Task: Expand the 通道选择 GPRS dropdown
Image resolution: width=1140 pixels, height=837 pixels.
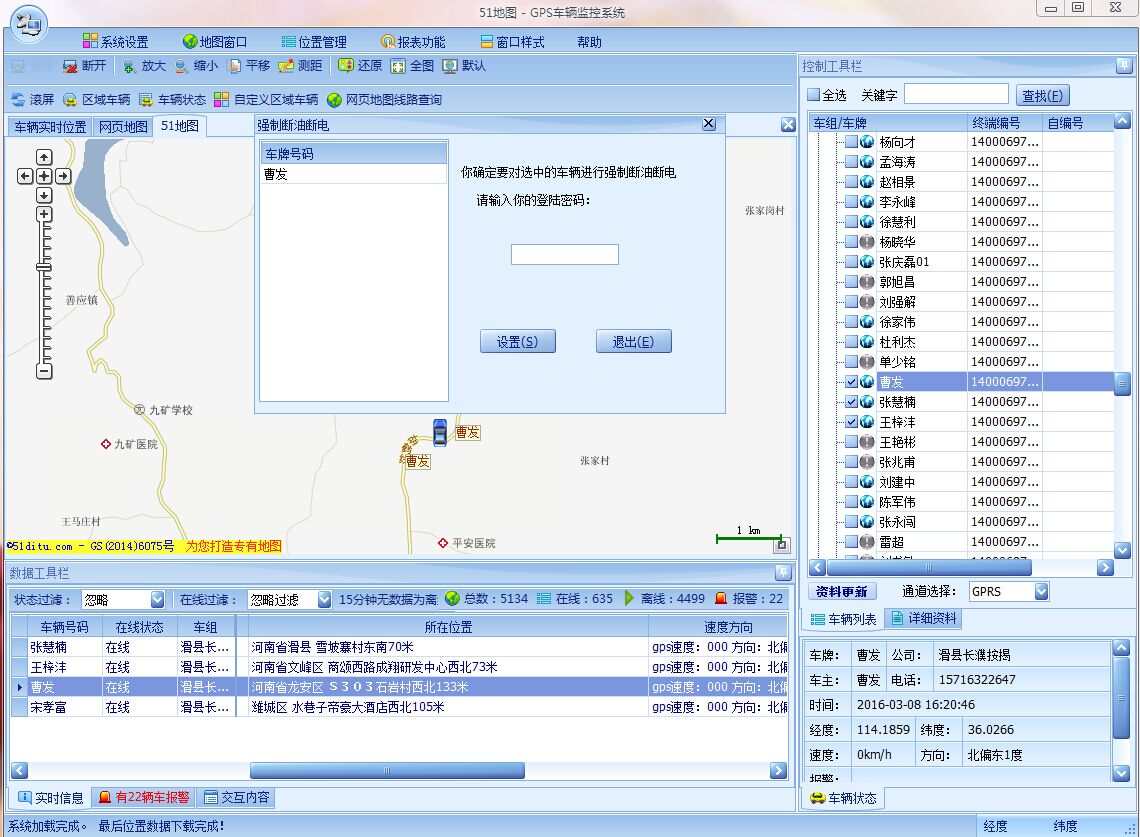Action: pyautogui.click(x=1041, y=592)
